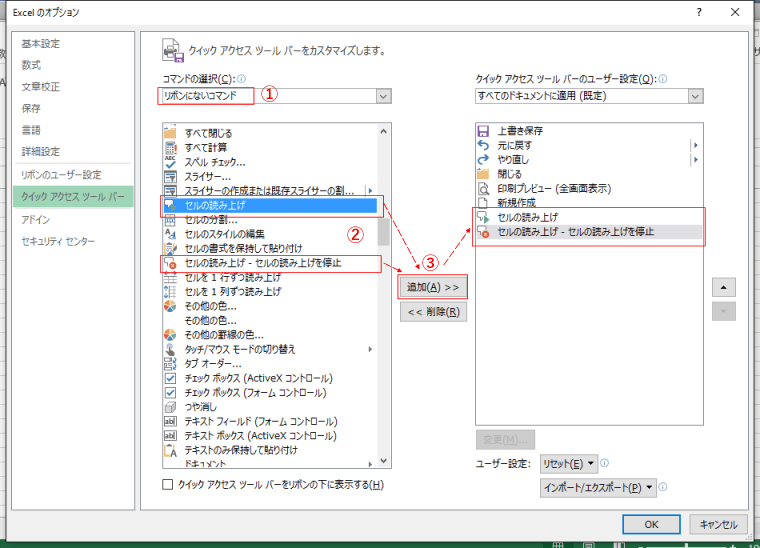Click the 追加(A) >> button

coord(433,287)
